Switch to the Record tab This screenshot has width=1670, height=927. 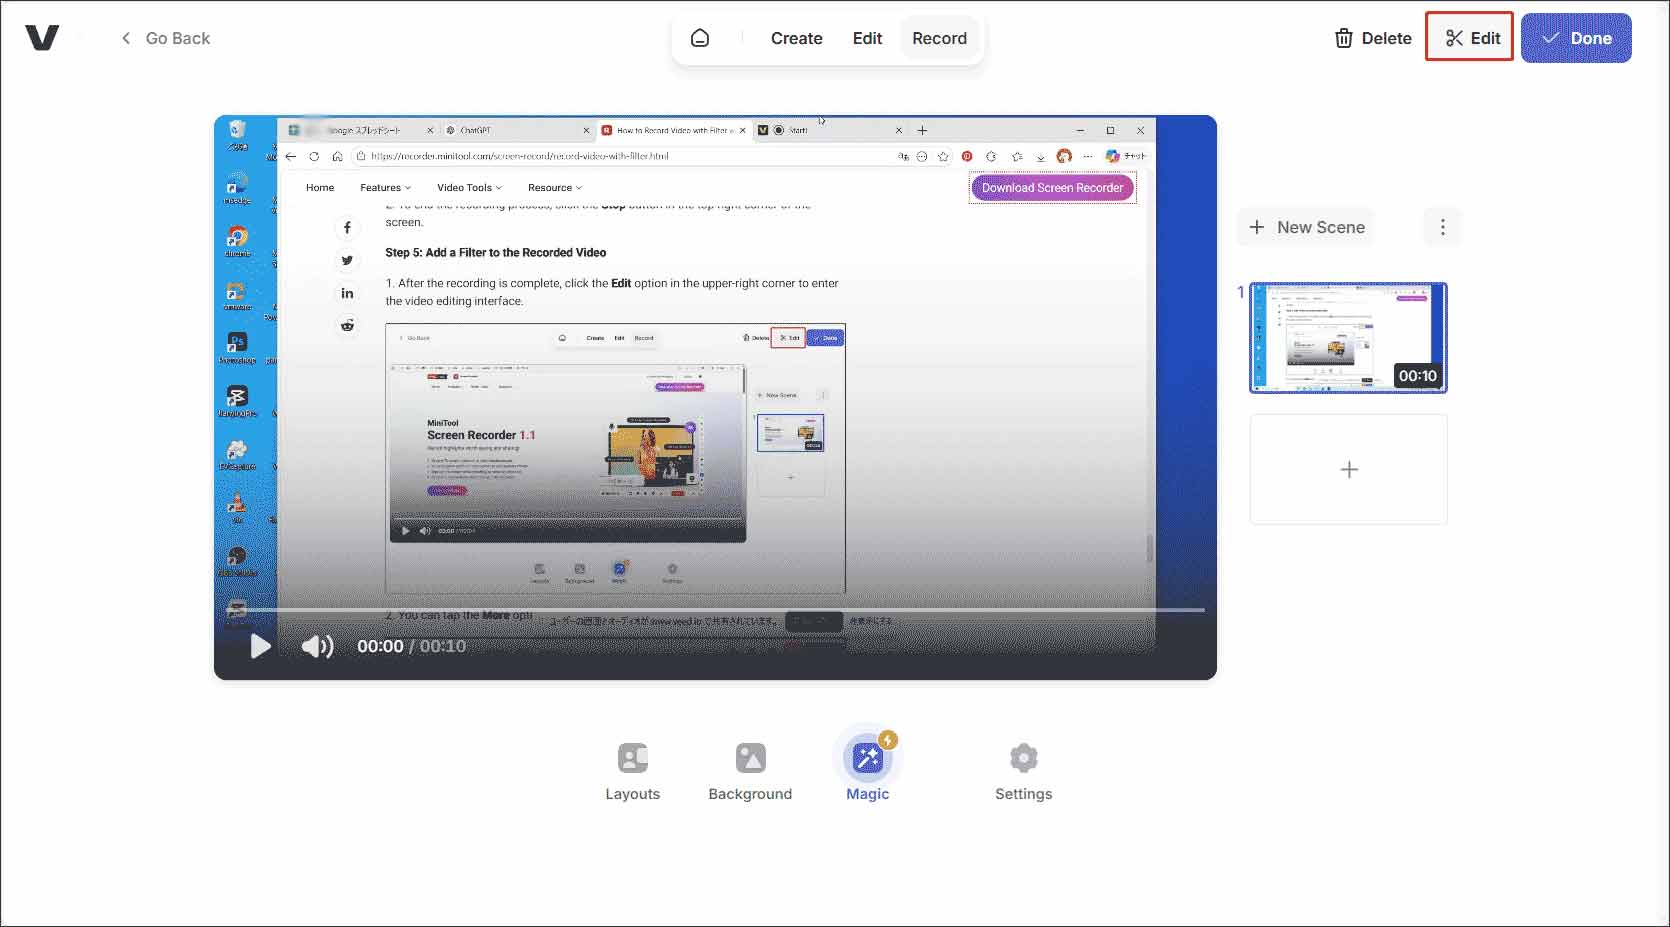939,38
